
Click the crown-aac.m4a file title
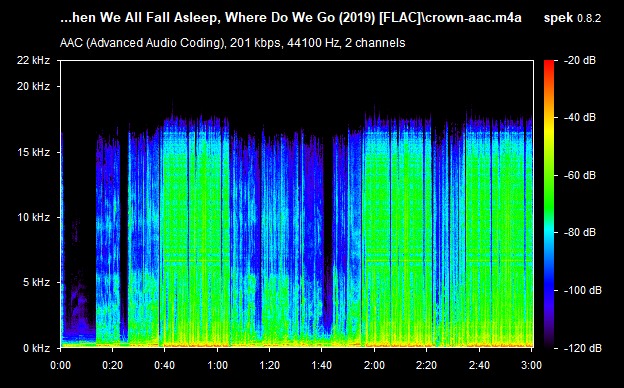473,18
